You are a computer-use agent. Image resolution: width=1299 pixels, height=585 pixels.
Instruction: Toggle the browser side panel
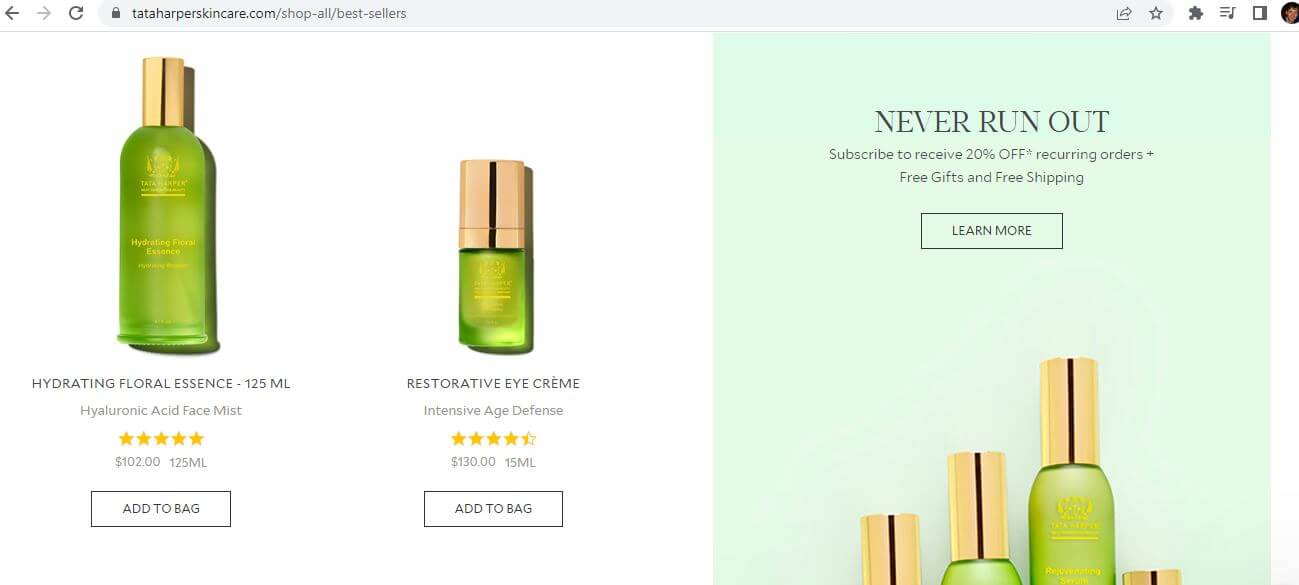(x=1260, y=14)
